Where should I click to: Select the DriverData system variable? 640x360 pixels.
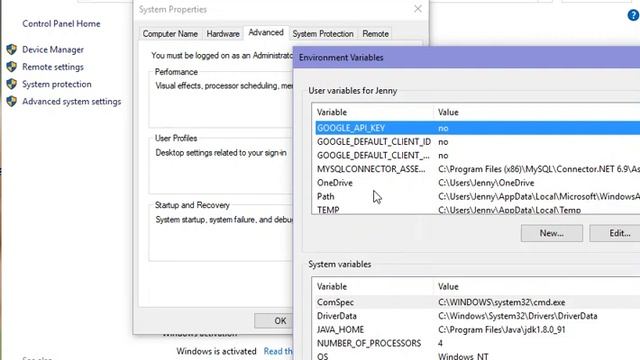[478, 316]
